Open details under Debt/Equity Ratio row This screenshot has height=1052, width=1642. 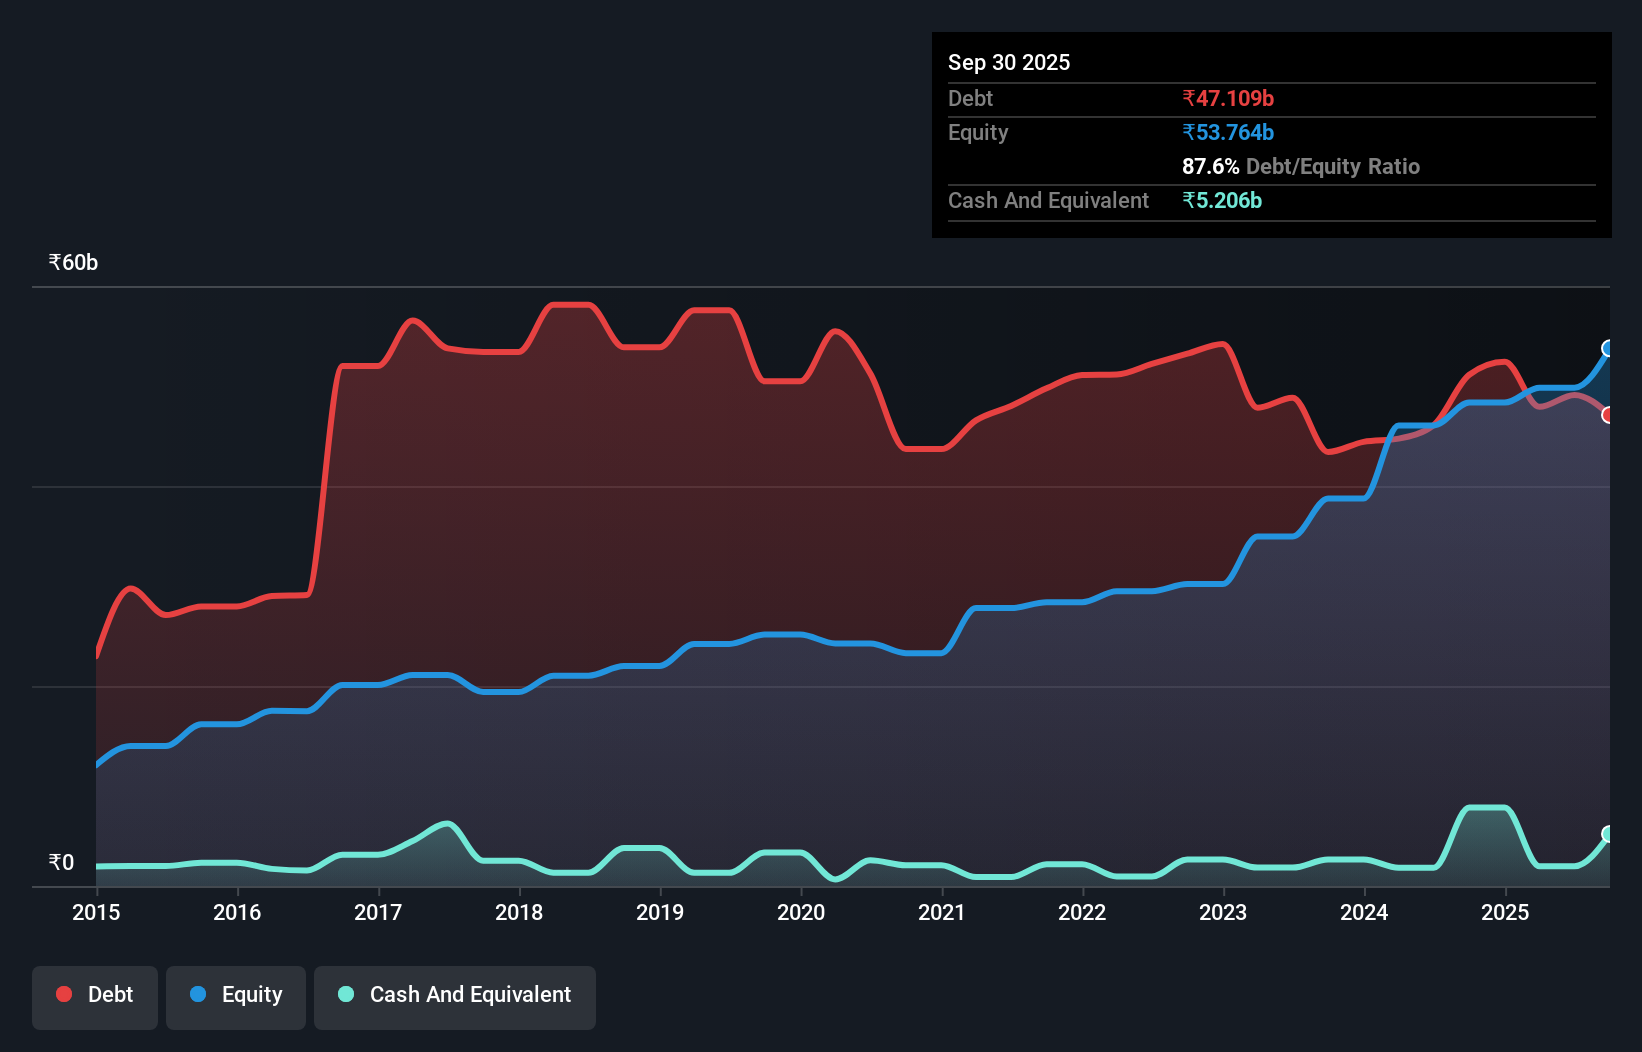[x=1301, y=166]
